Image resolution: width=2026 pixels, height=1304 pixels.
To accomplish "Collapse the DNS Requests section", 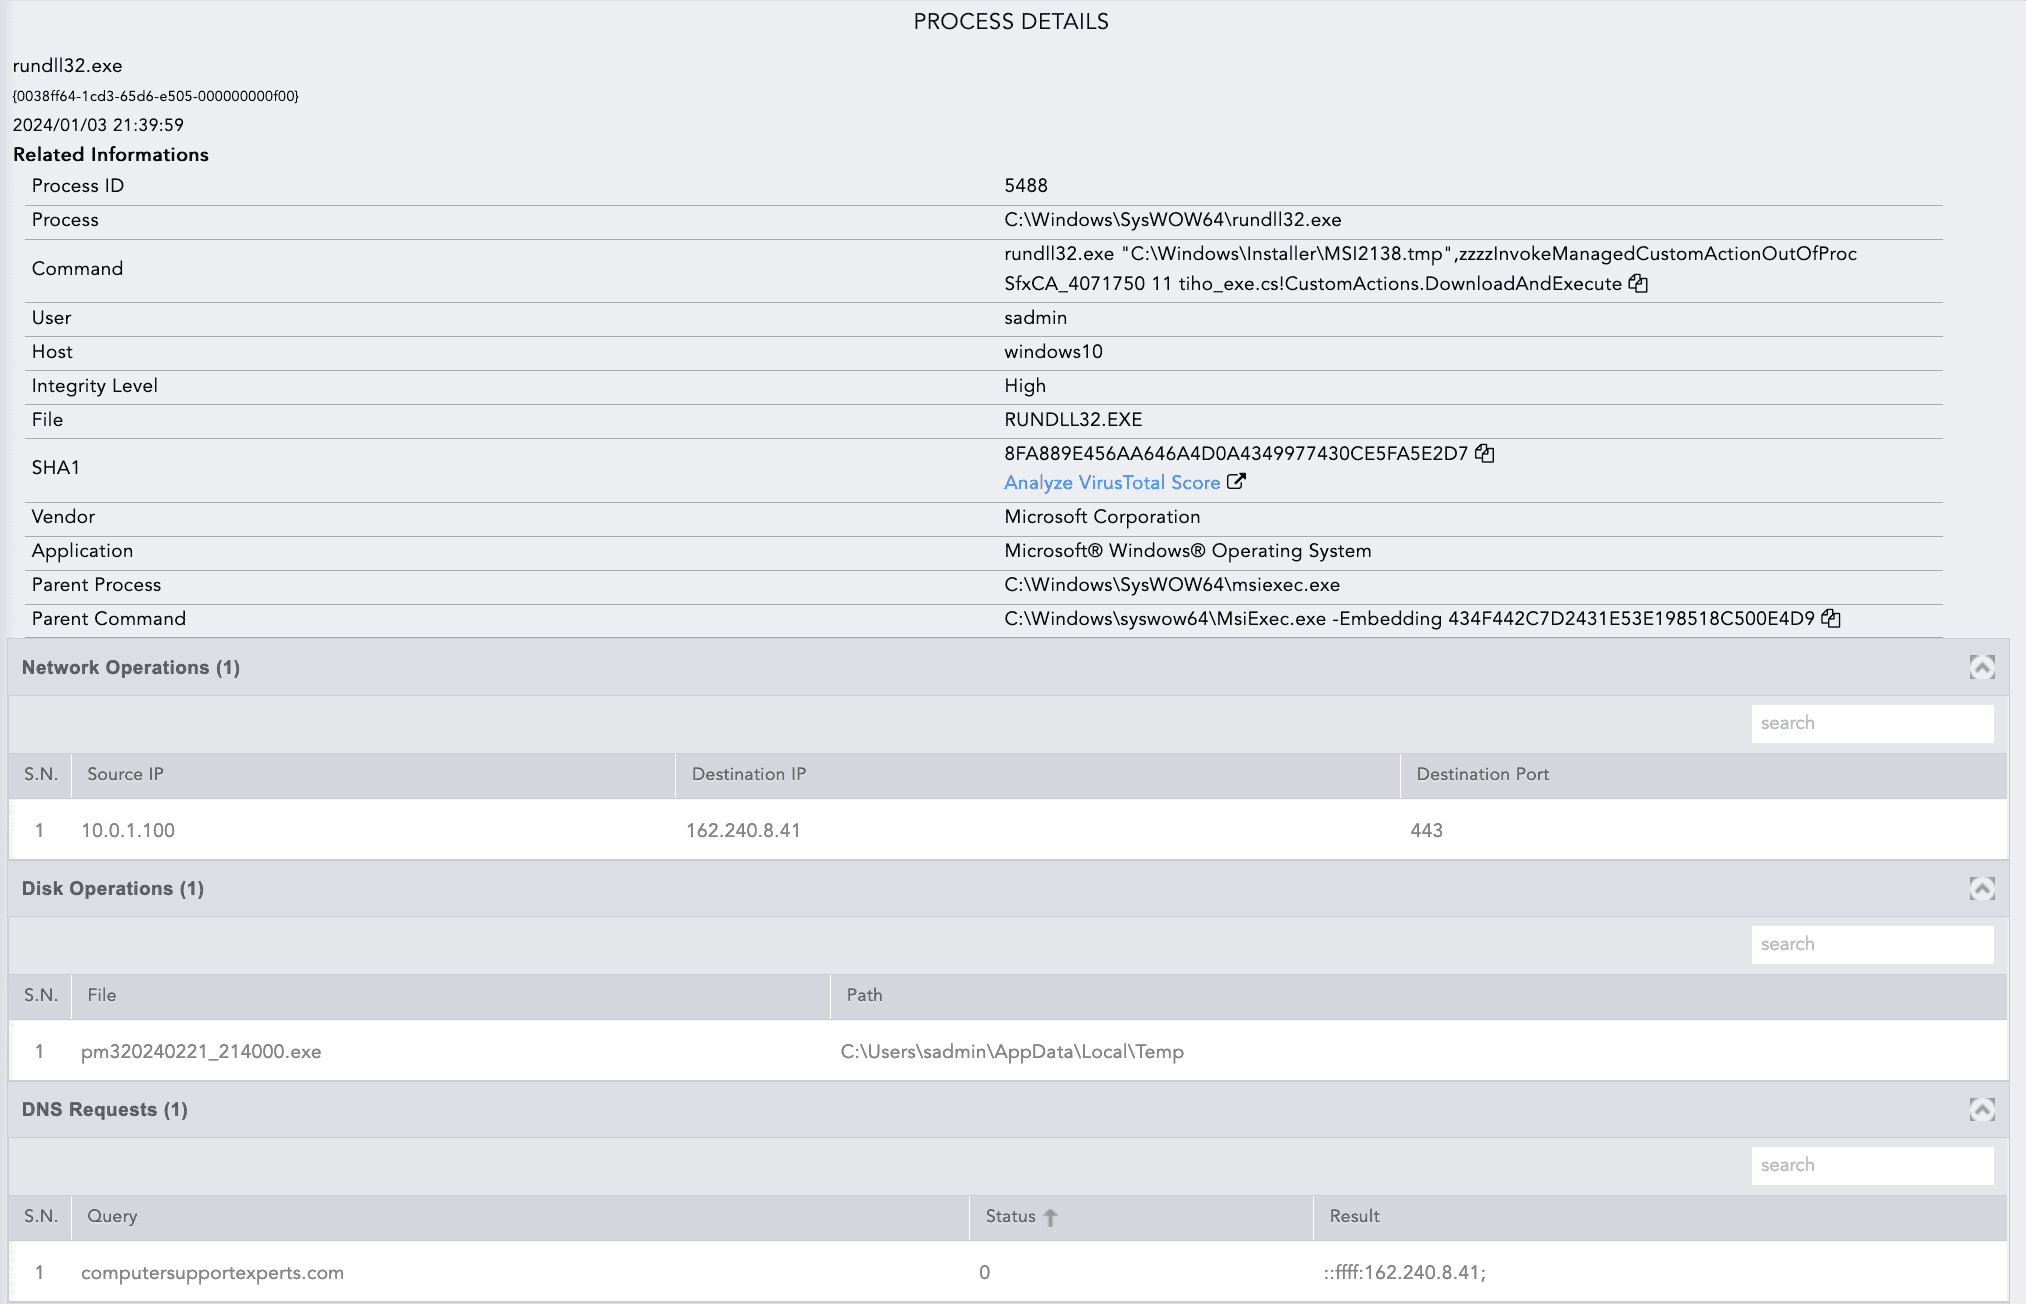I will (1982, 1109).
